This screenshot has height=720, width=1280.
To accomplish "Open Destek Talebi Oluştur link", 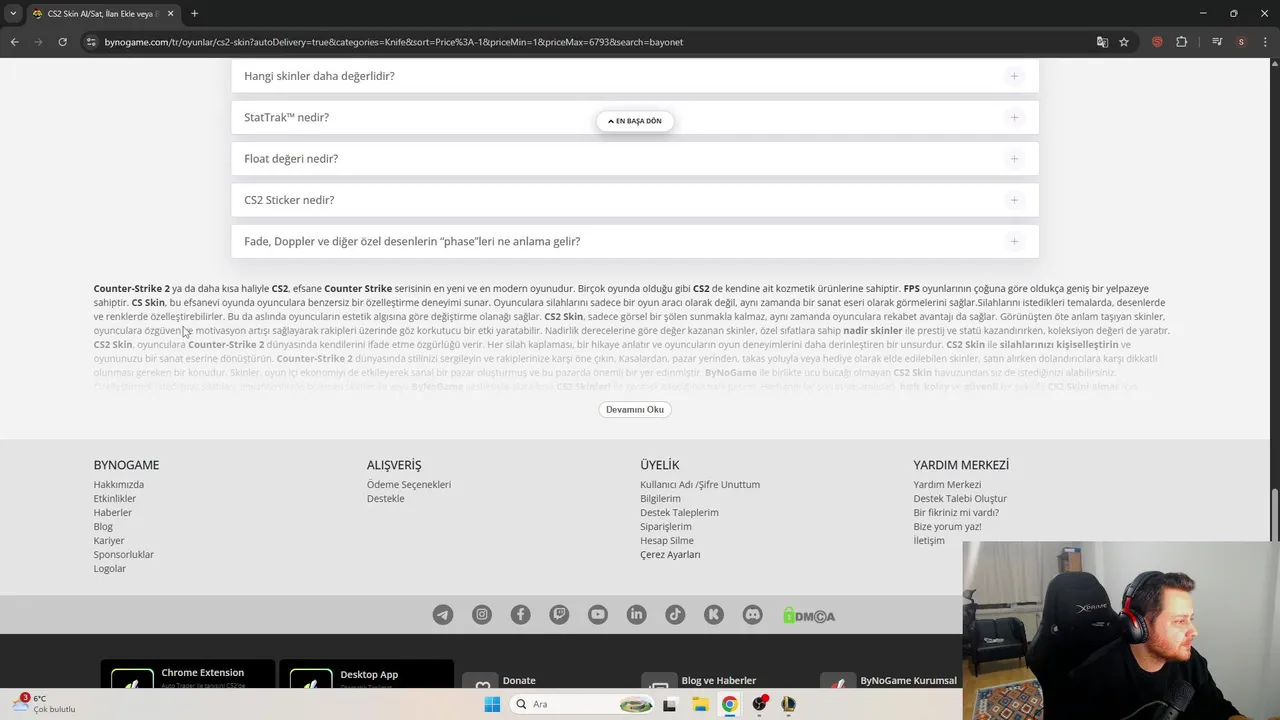I will pos(960,498).
